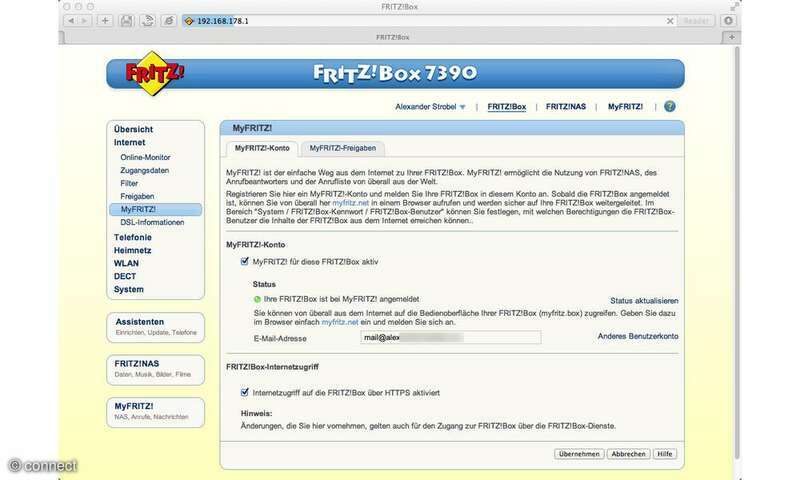This screenshot has width=800, height=480.
Task: Click the E-Mail-Adresse input field
Action: (451, 337)
